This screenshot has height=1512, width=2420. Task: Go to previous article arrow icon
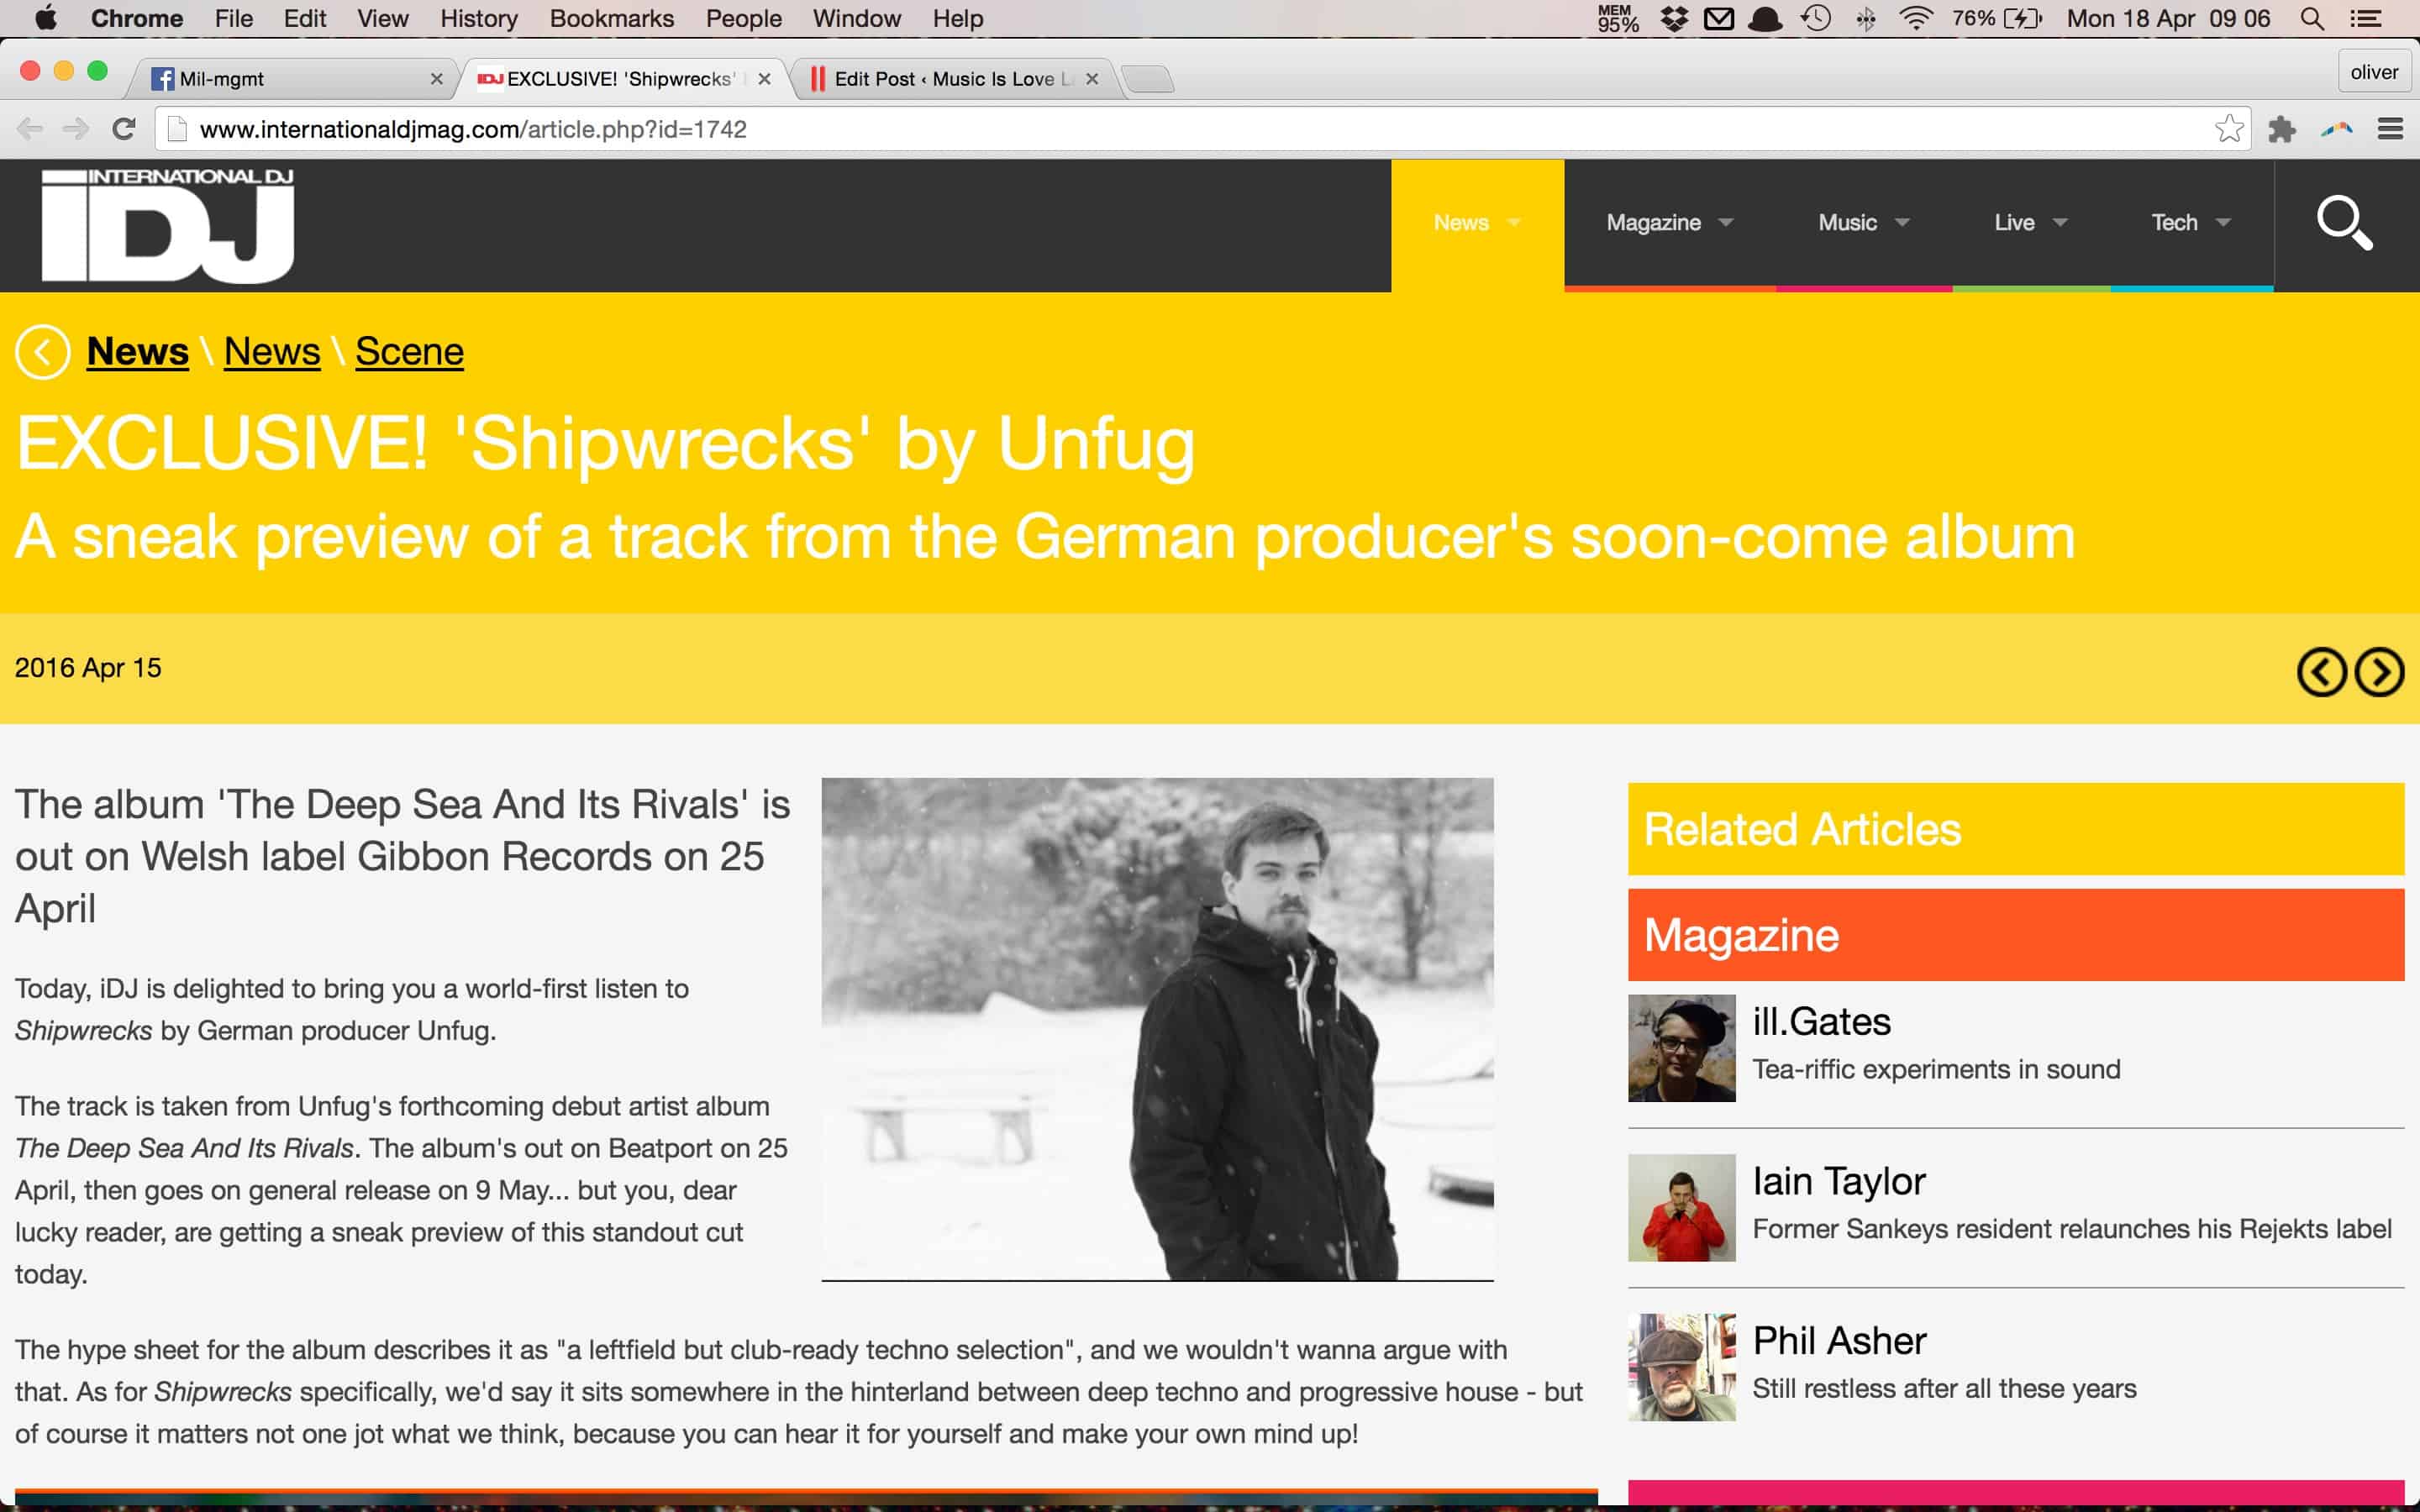tap(2321, 671)
